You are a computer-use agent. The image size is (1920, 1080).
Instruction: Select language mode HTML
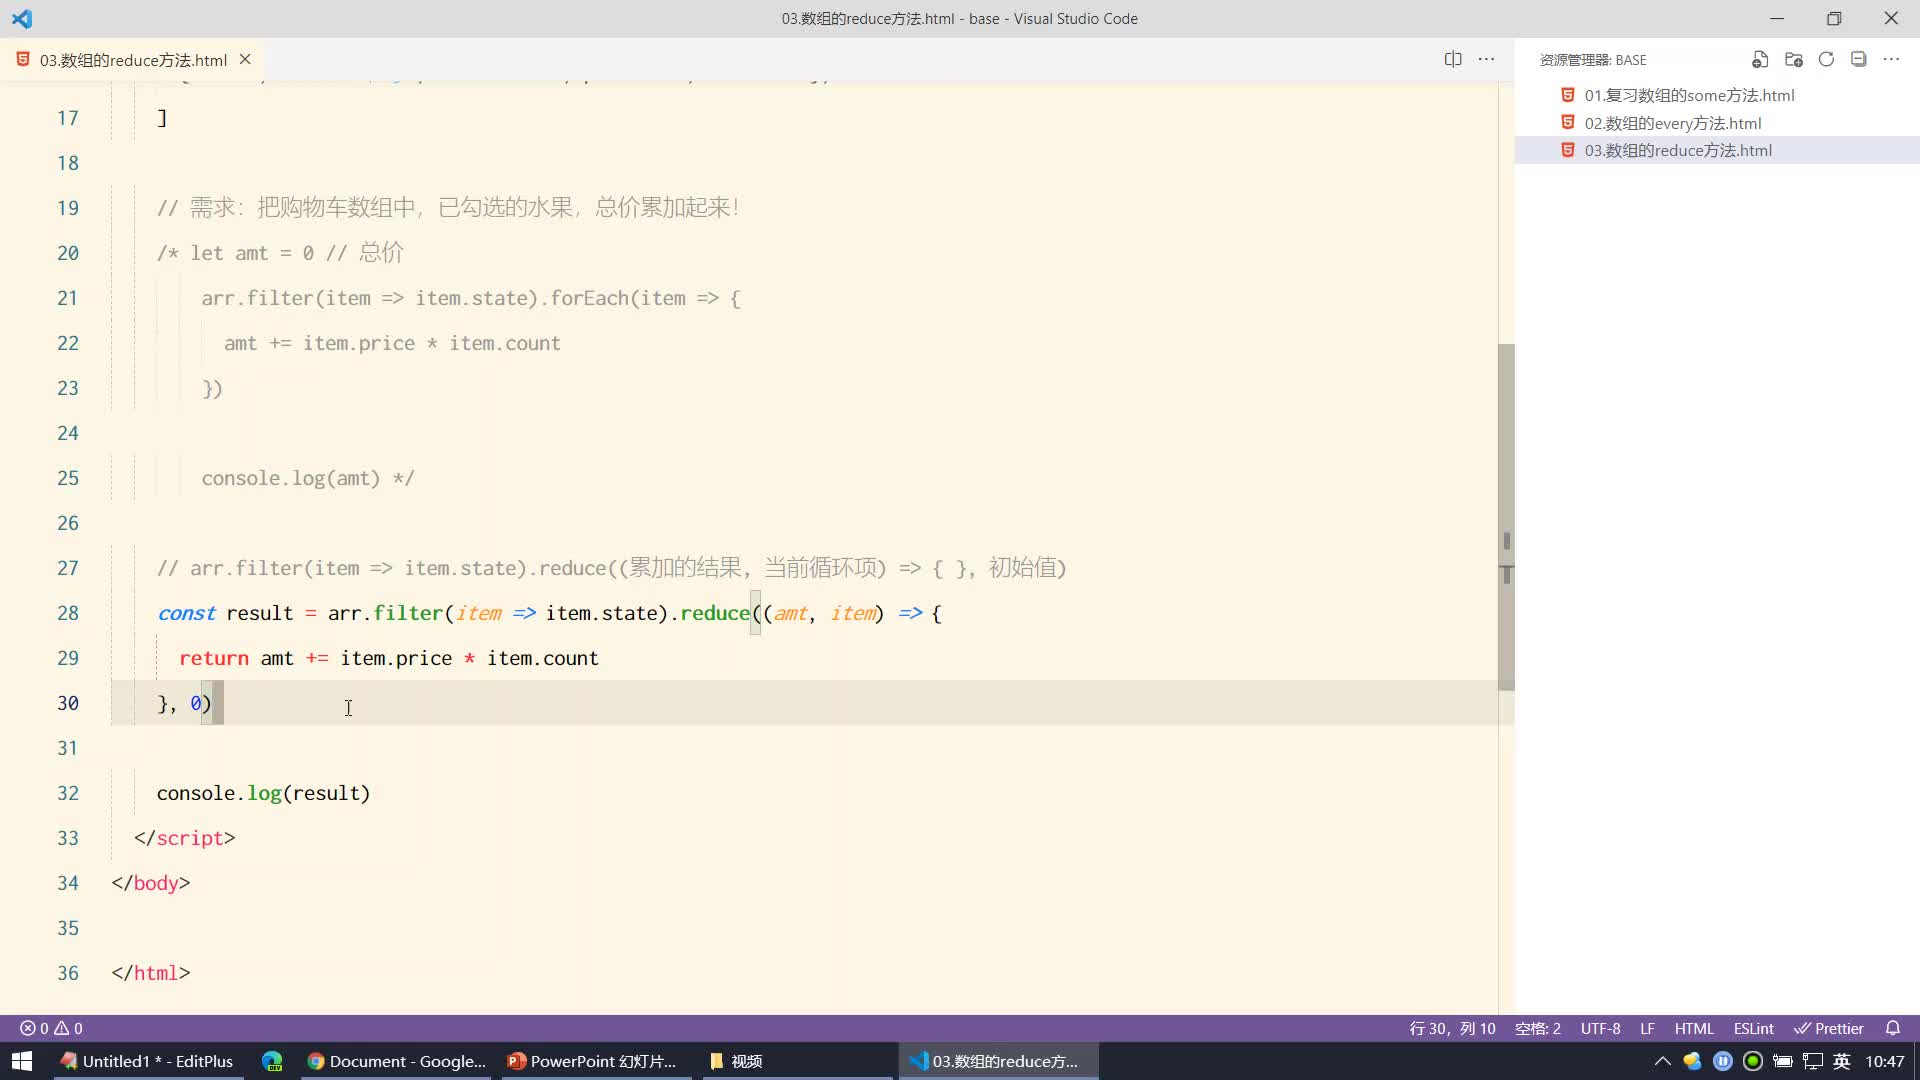1694,1028
